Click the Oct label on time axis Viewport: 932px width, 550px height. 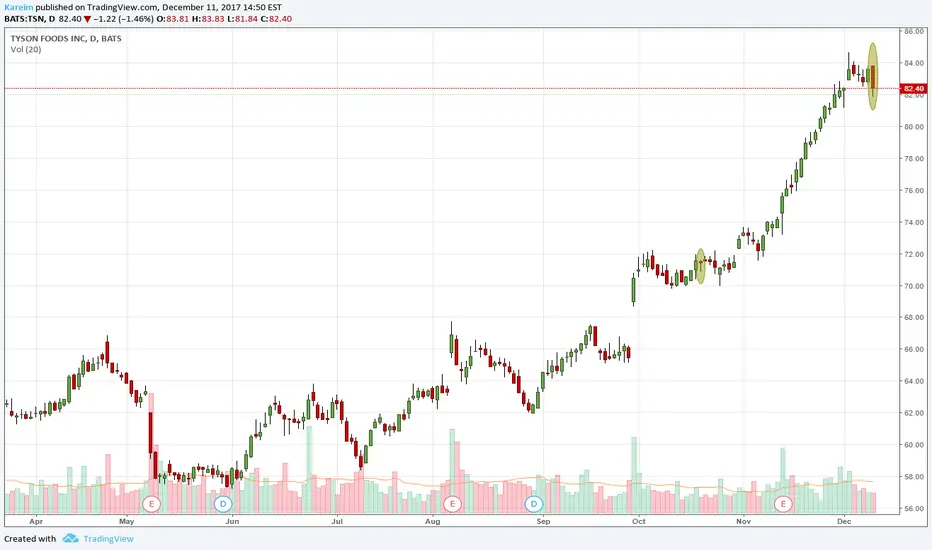639,521
